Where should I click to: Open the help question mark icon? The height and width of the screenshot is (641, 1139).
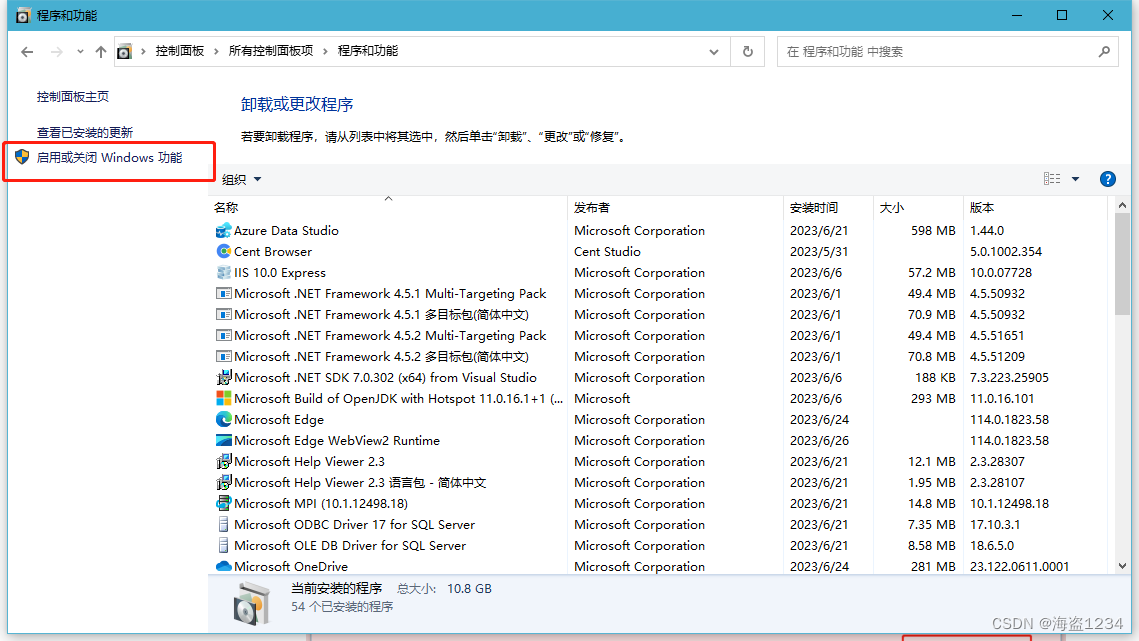point(1107,179)
